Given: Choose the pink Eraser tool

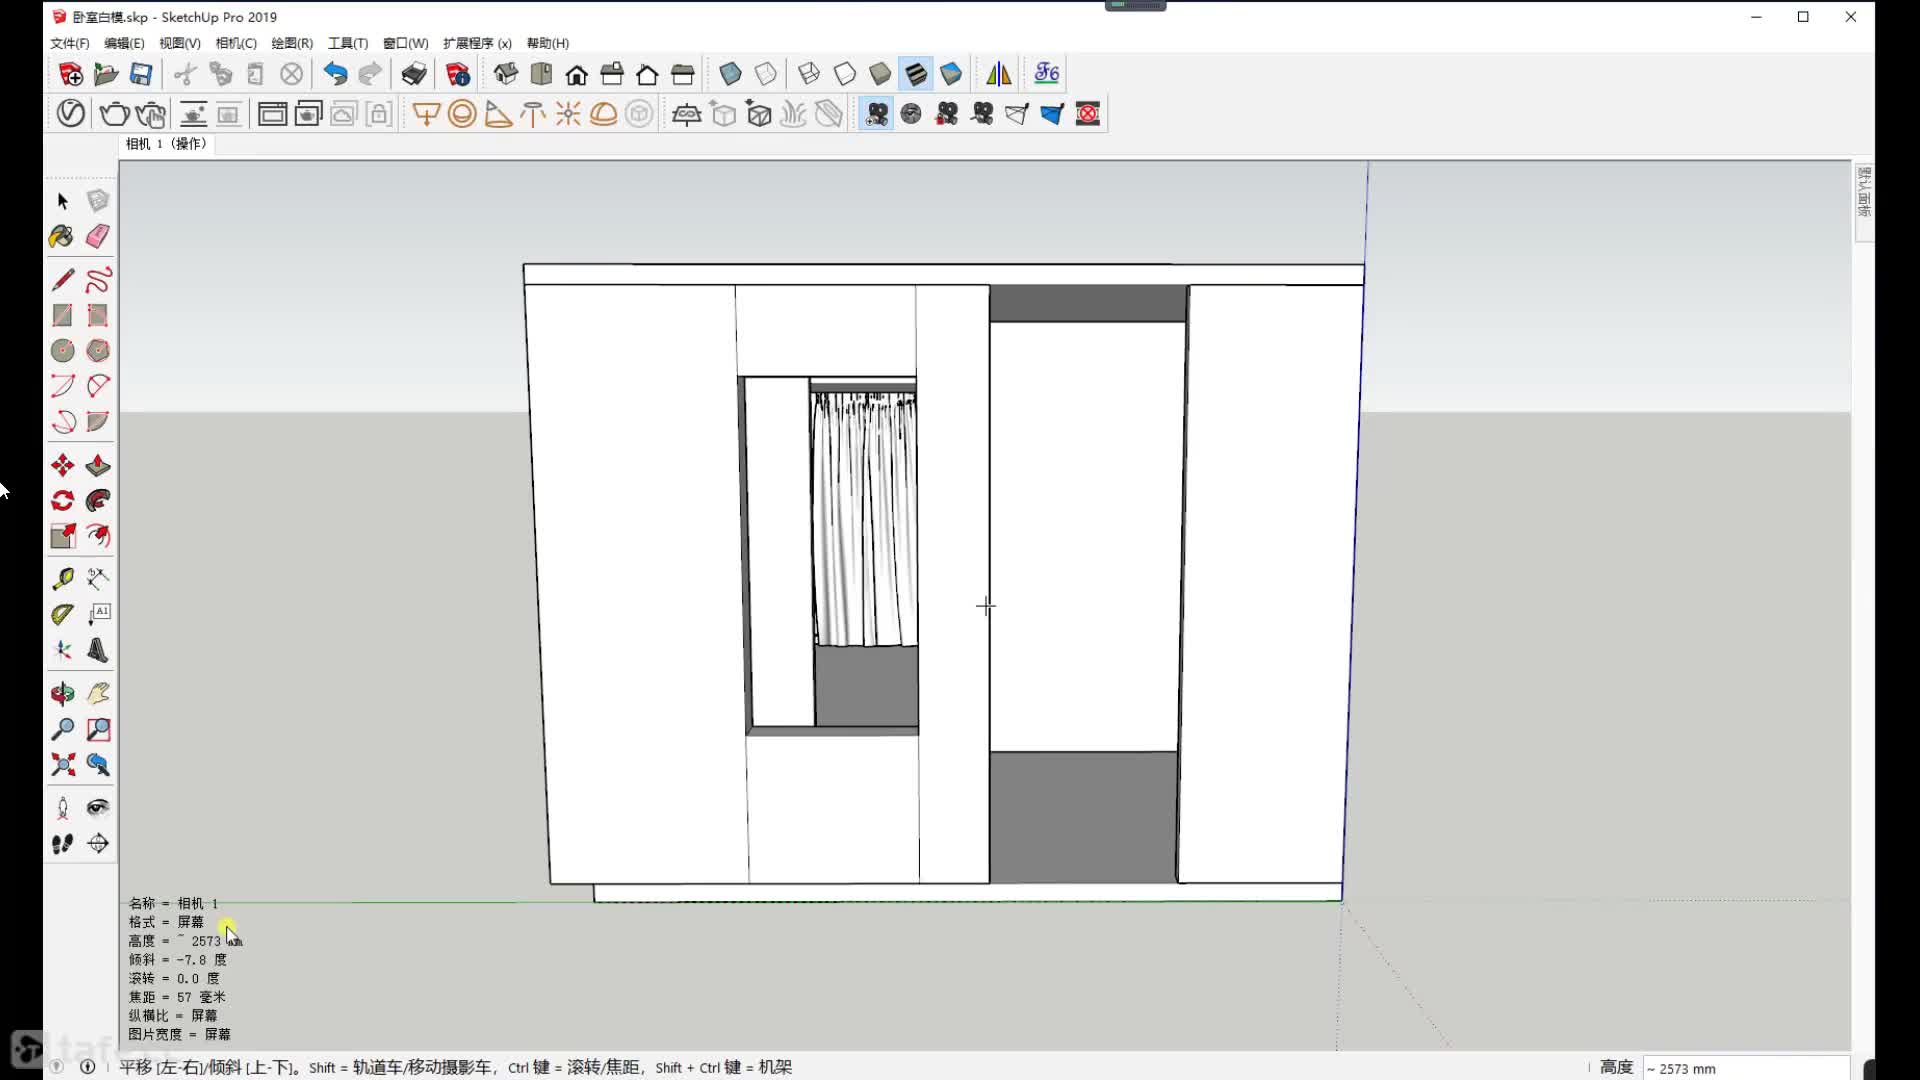Looking at the screenshot, I should pos(98,237).
